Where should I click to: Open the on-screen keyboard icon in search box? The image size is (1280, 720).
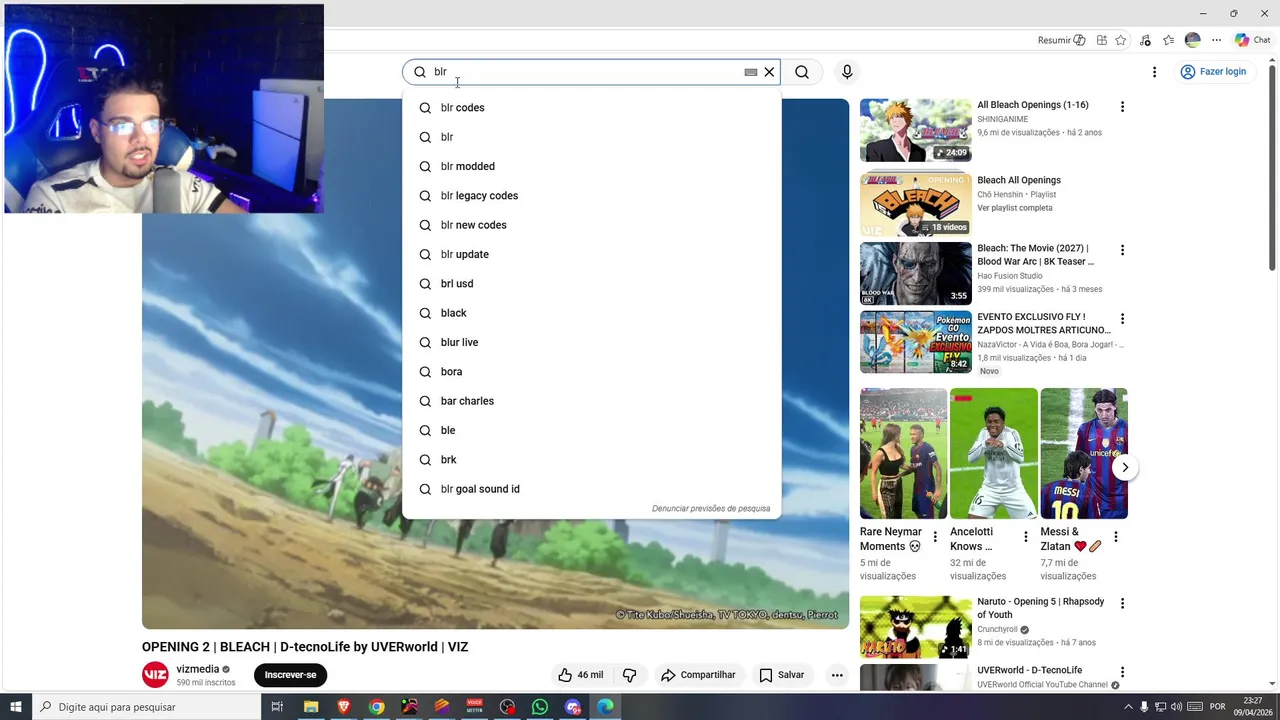tap(751, 72)
